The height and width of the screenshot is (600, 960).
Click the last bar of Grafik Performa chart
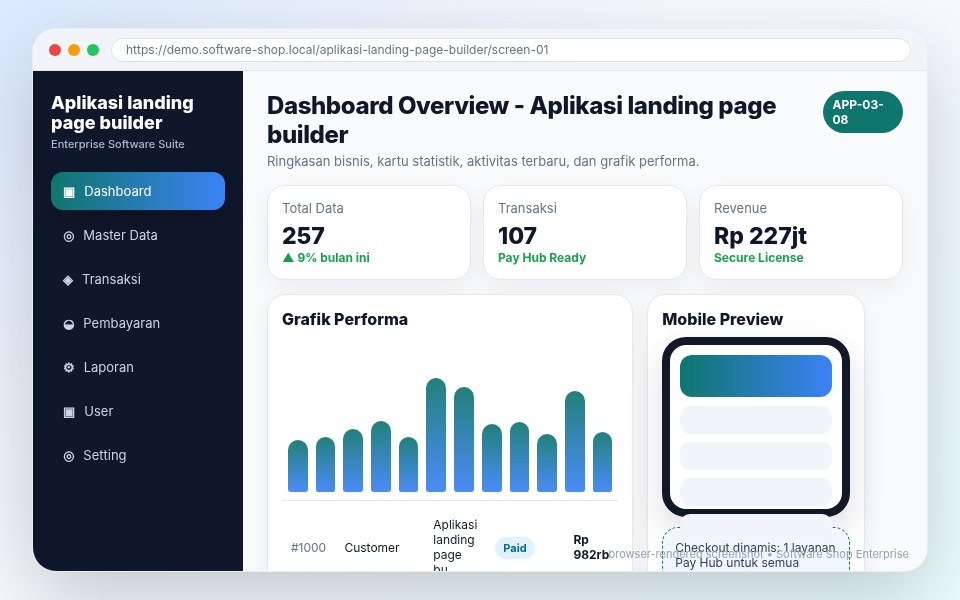602,462
